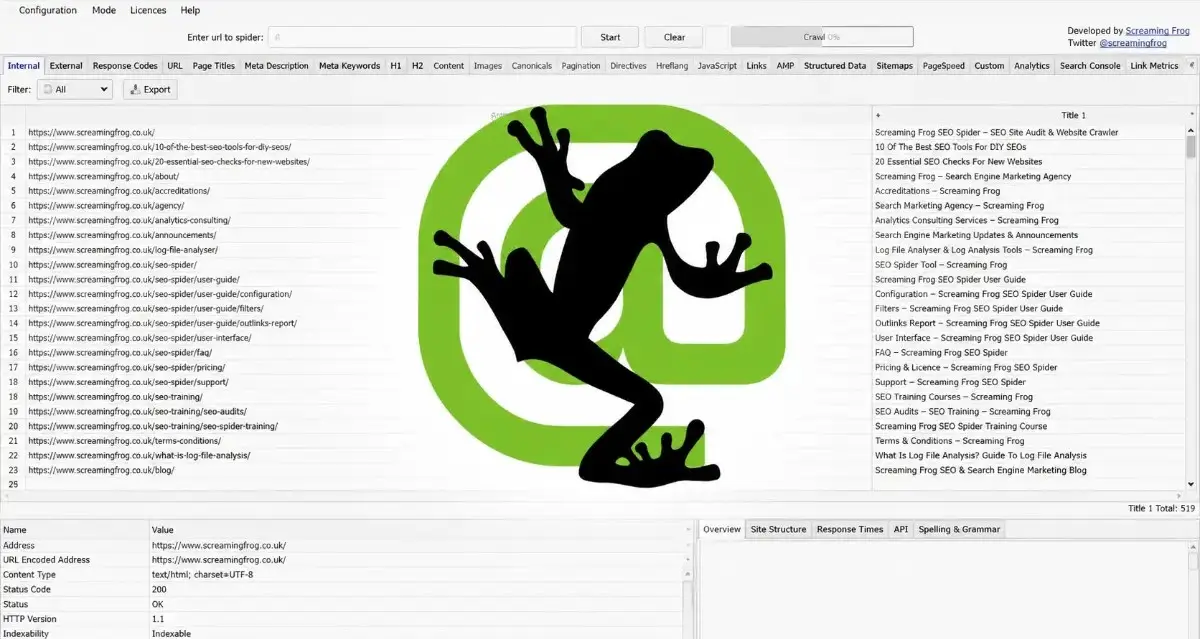This screenshot has width=1200, height=639.
Task: Select the JavaScript tab
Action: pyautogui.click(x=718, y=66)
